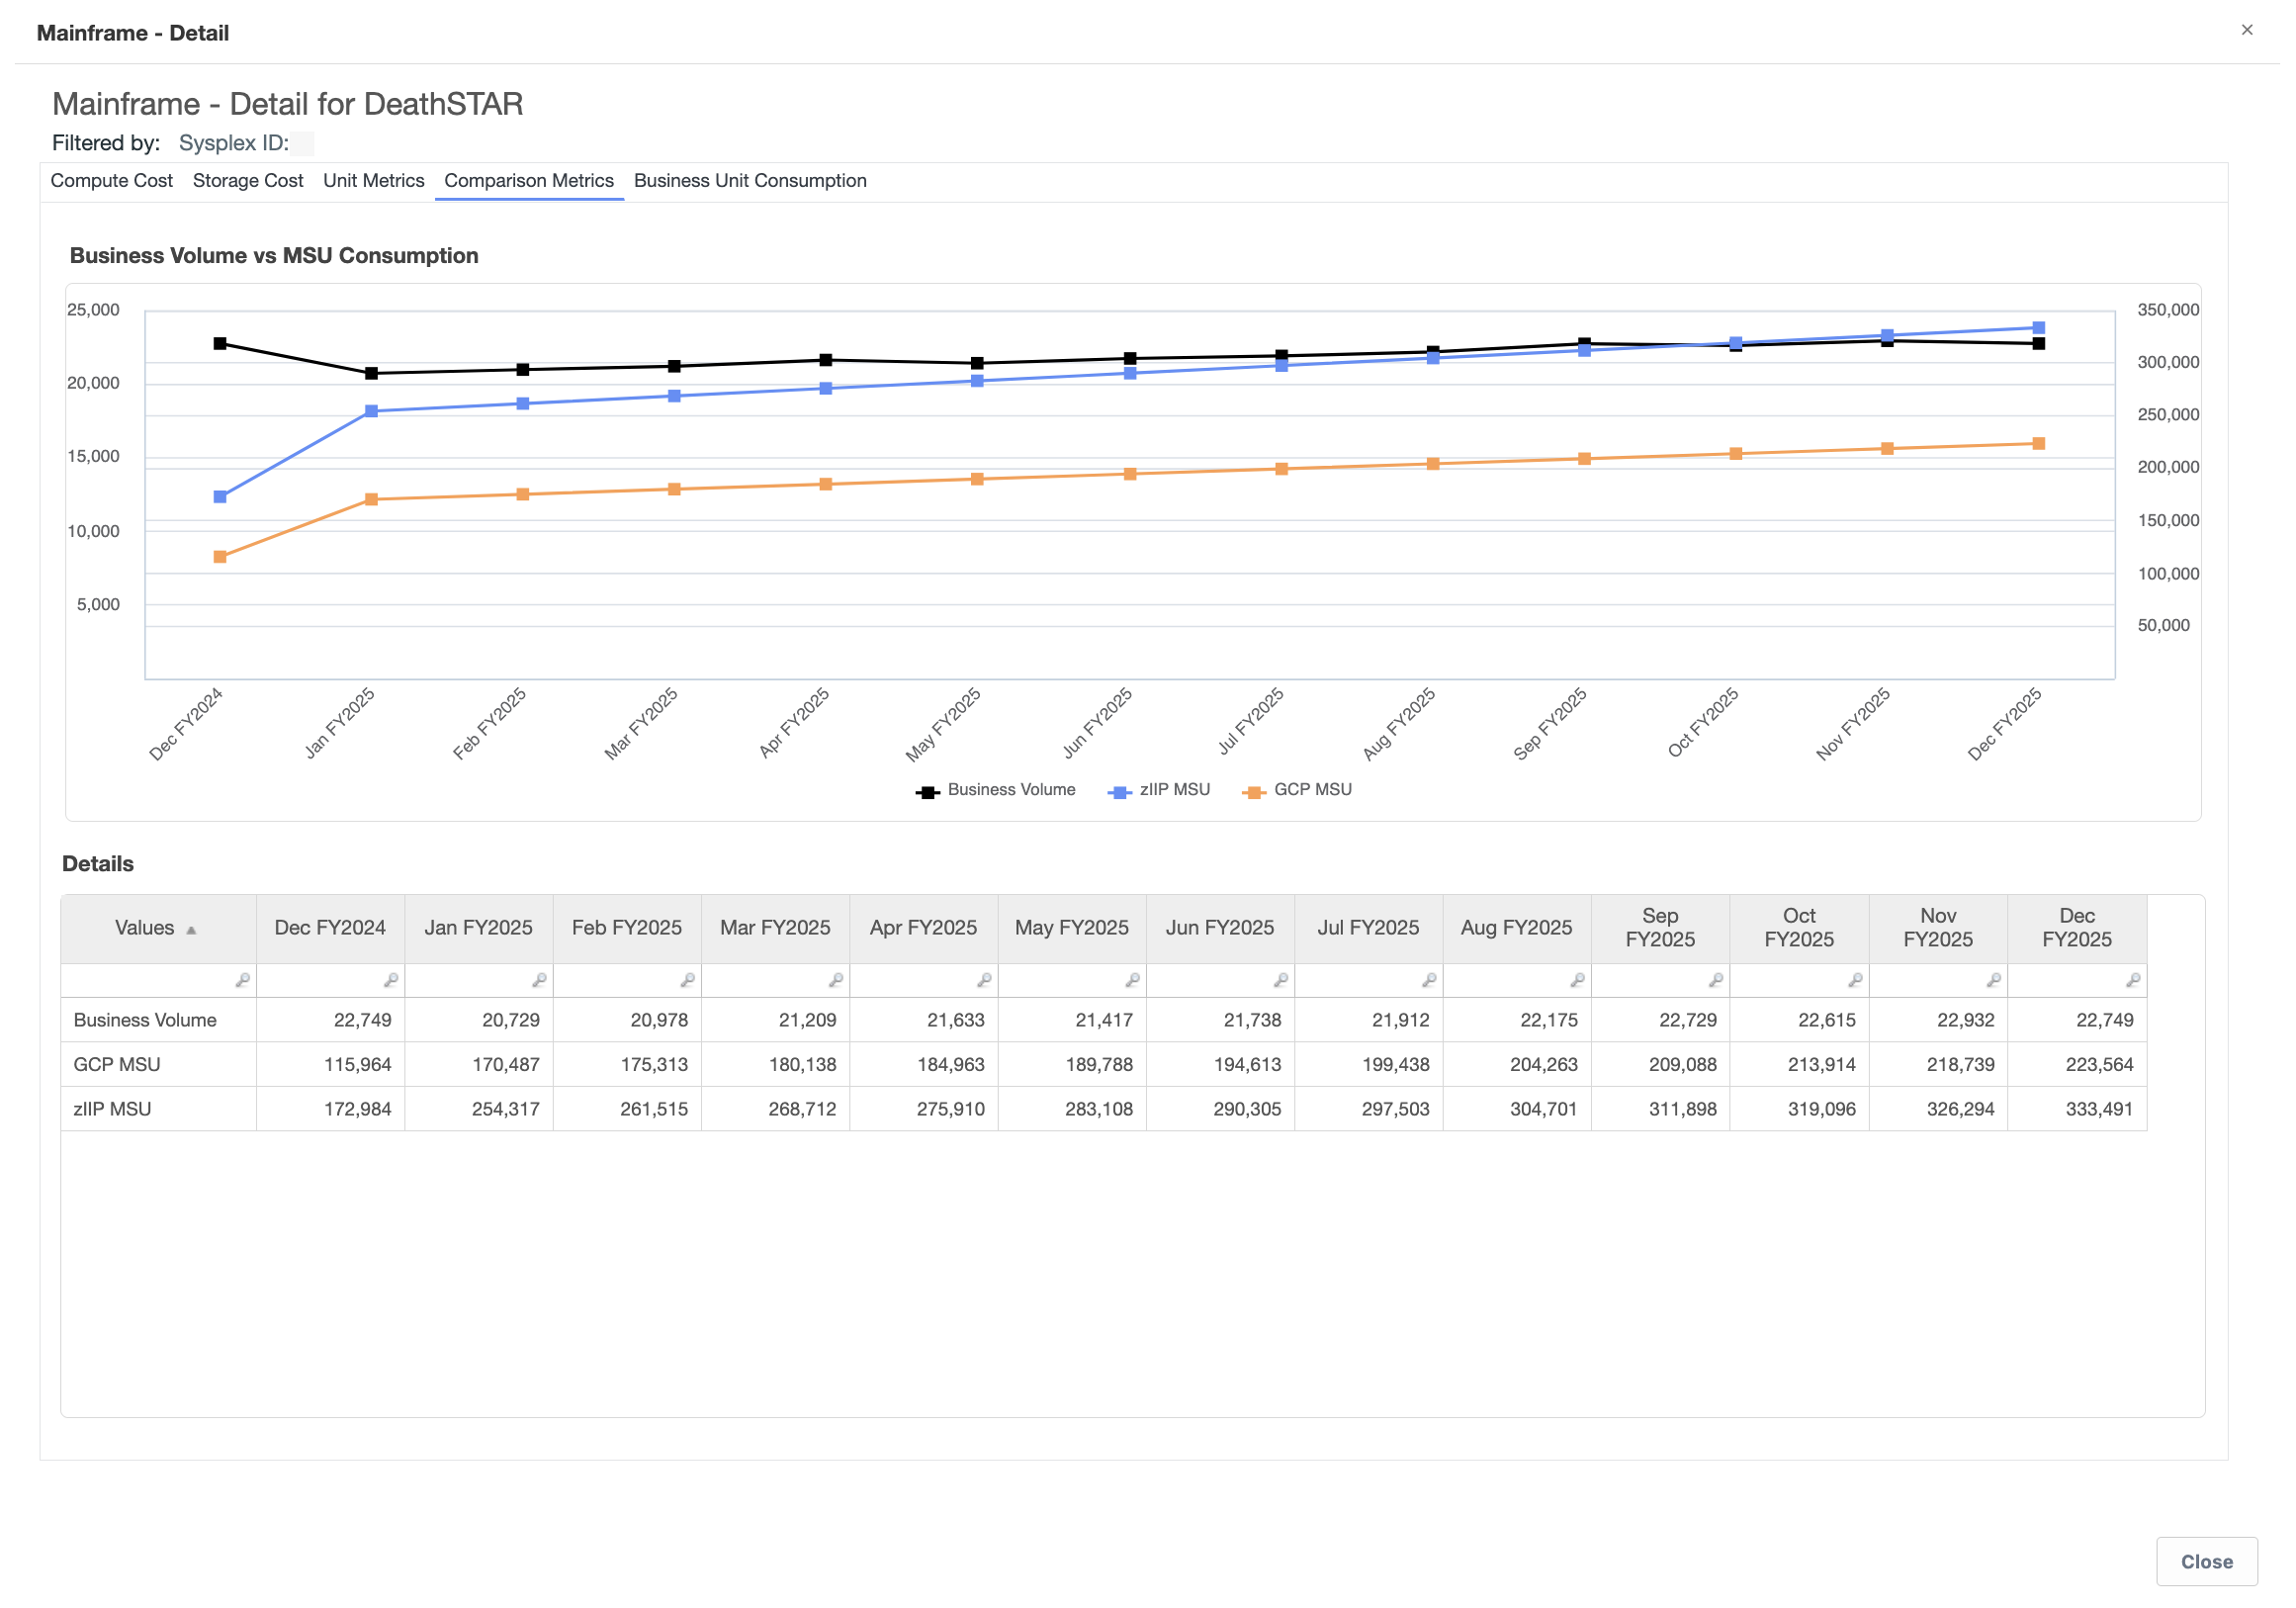Click the filter search icon under Jun FY2025

coord(1281,981)
